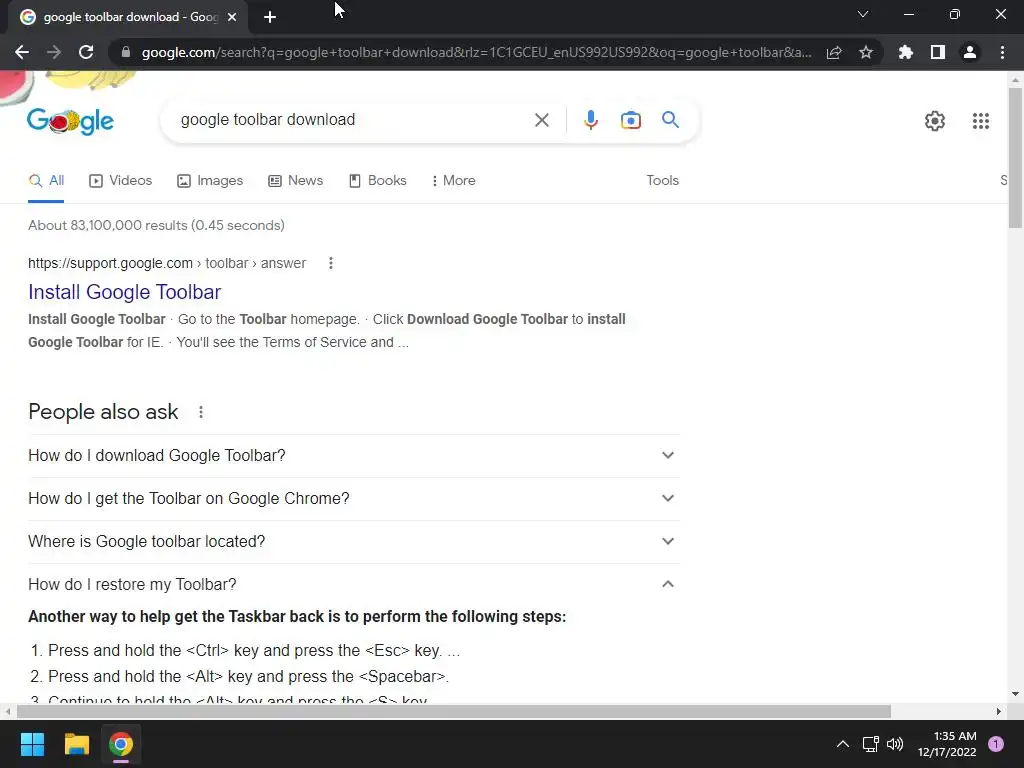Image resolution: width=1024 pixels, height=768 pixels.
Task: Open the volume speaker tray icon
Action: pos(895,744)
